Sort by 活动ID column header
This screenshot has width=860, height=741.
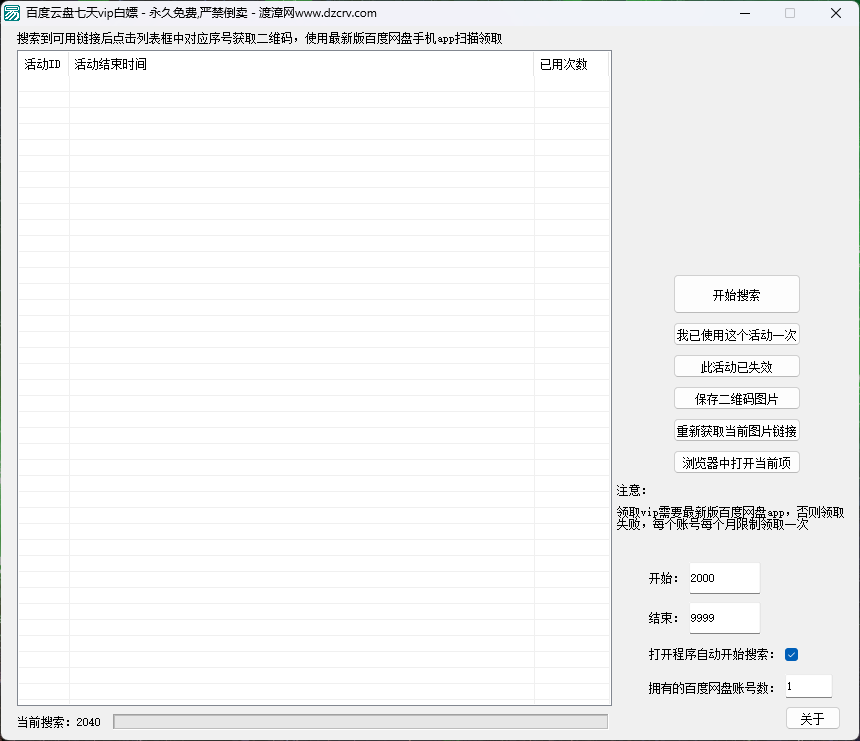click(x=43, y=64)
